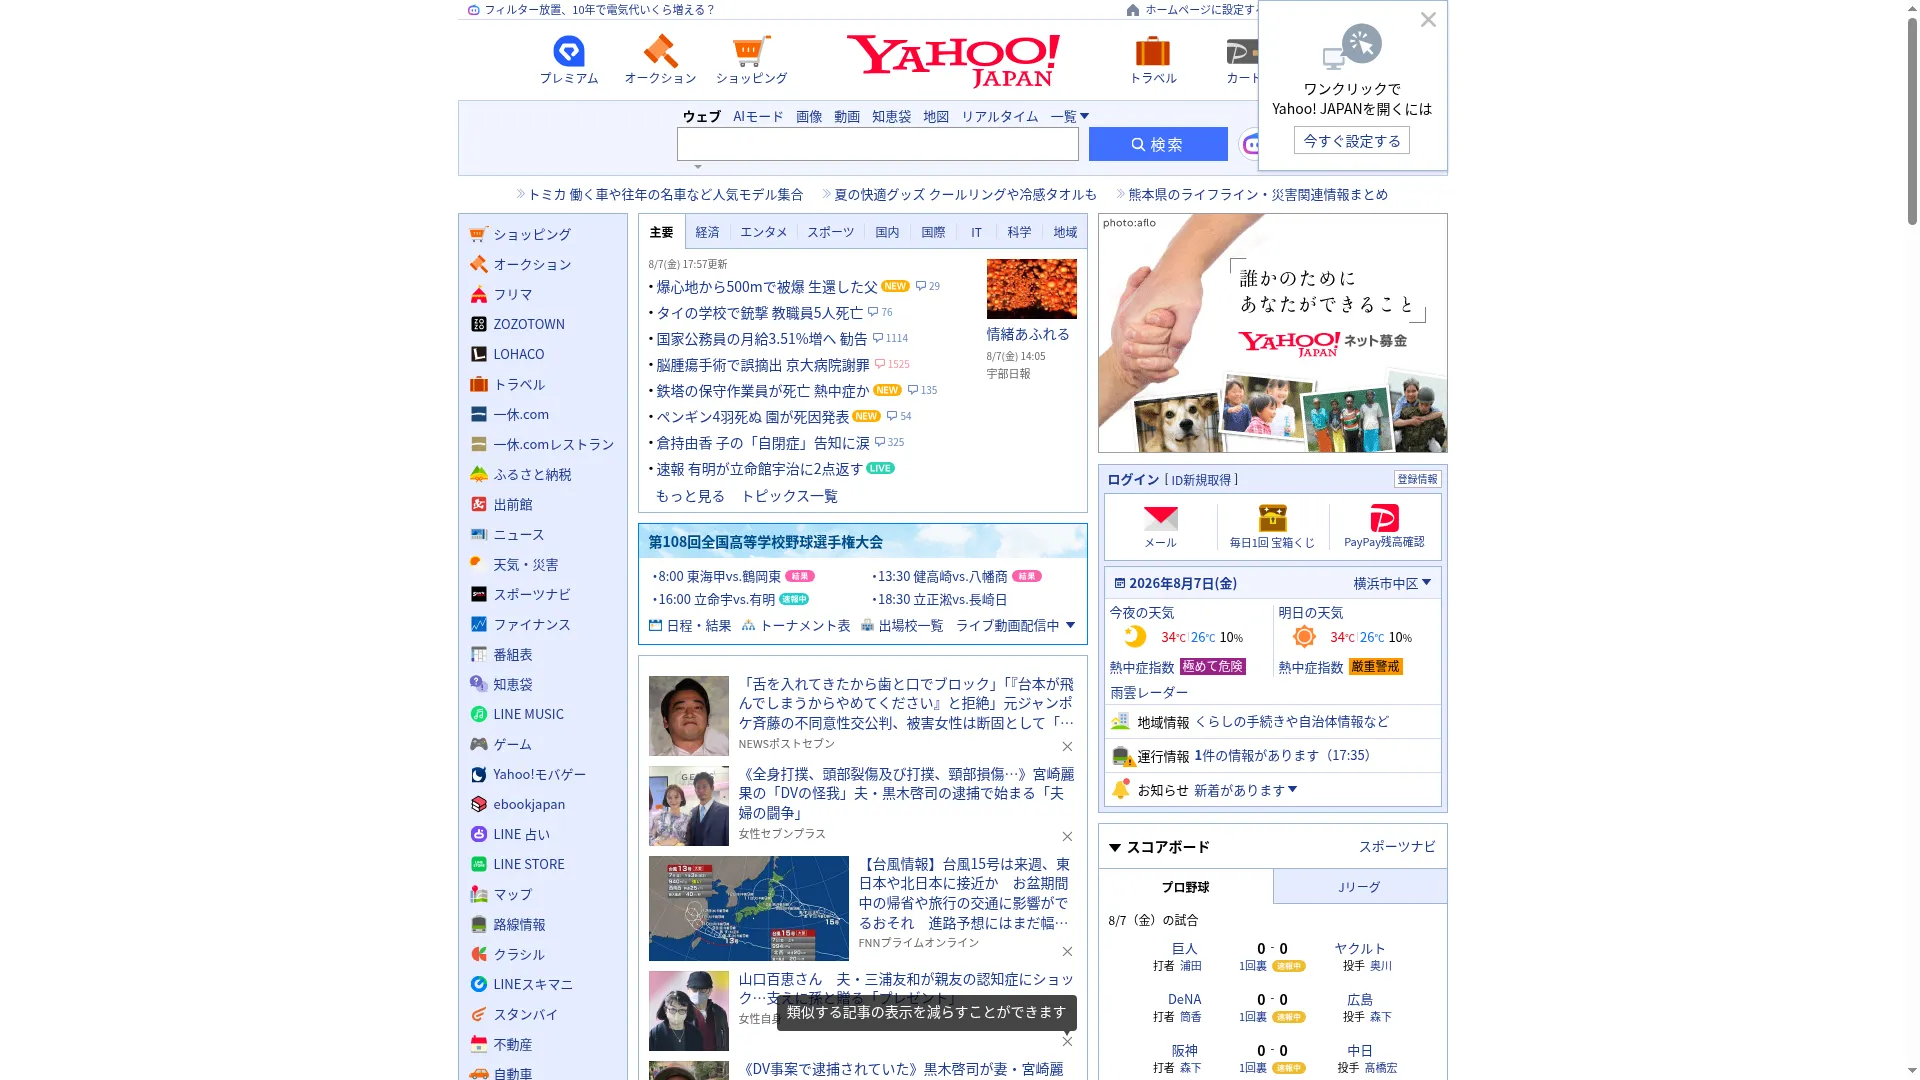
Task: Switch to the 経済 news tab
Action: pos(707,232)
